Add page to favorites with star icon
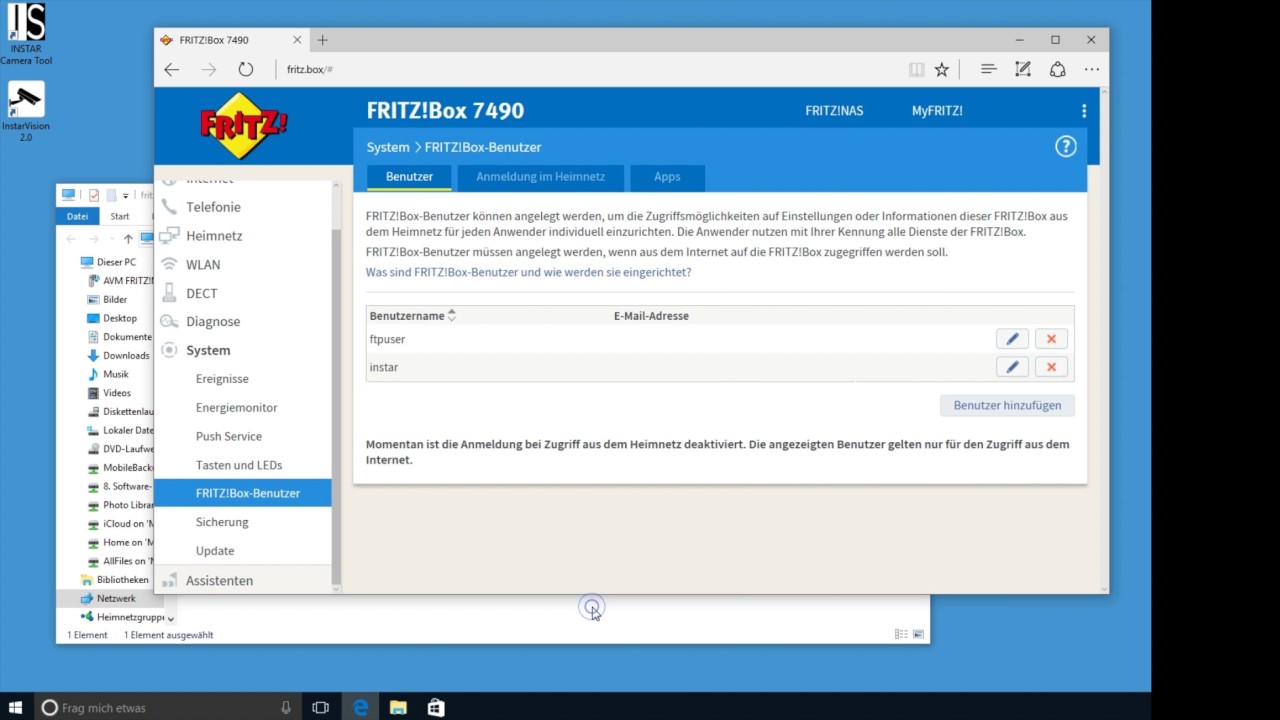Image resolution: width=1280 pixels, height=720 pixels. (941, 69)
